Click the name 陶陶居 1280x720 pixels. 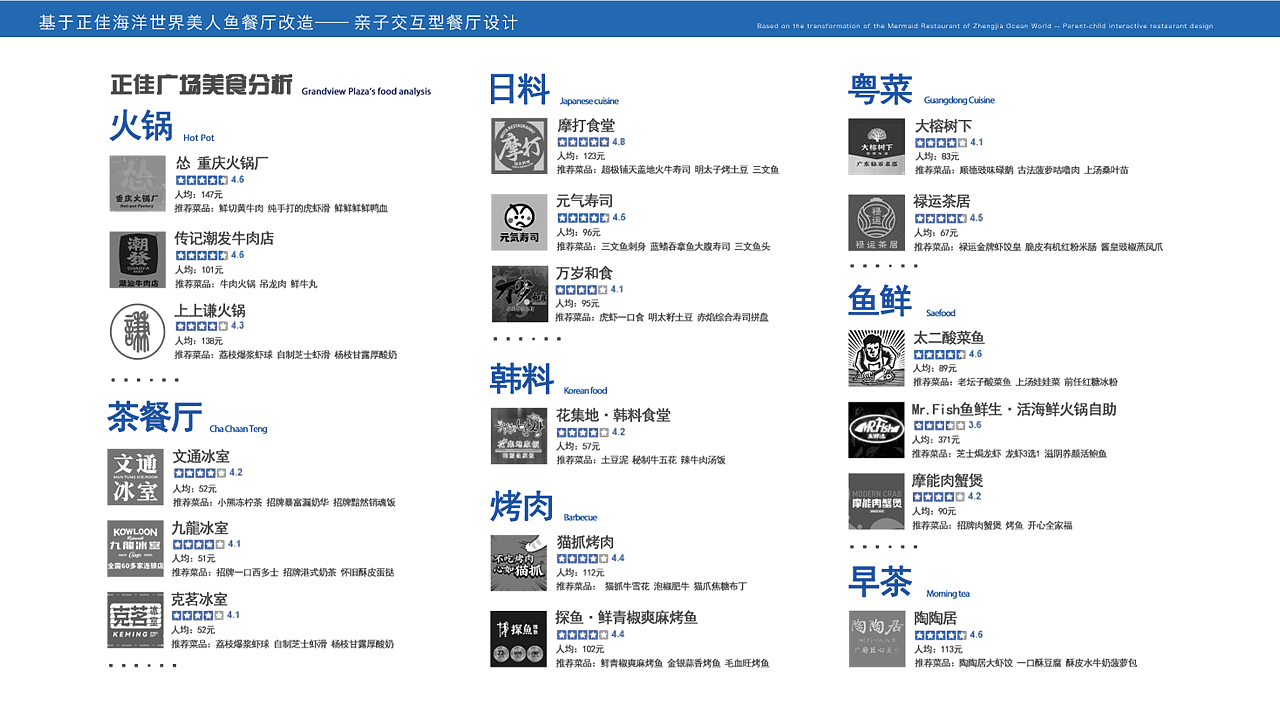click(x=935, y=618)
